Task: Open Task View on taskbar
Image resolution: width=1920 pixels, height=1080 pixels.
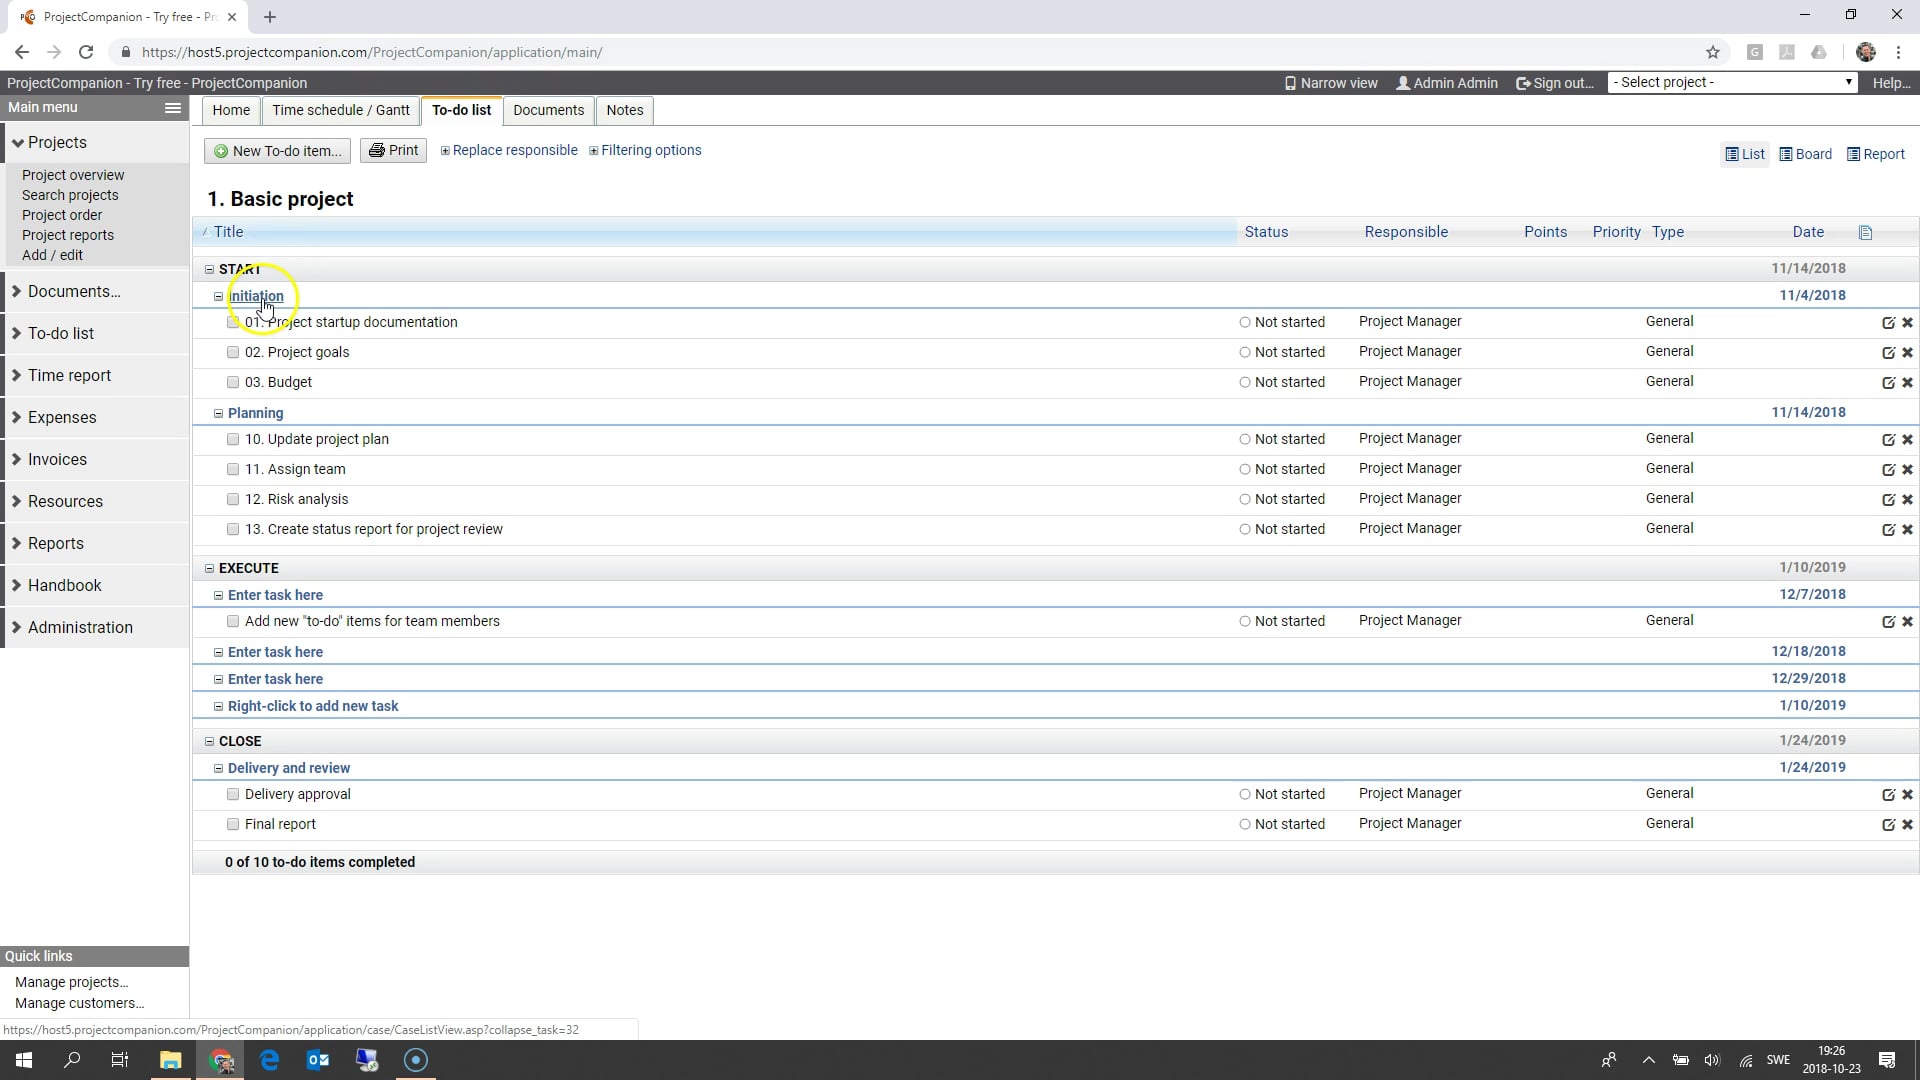Action: 120,1060
